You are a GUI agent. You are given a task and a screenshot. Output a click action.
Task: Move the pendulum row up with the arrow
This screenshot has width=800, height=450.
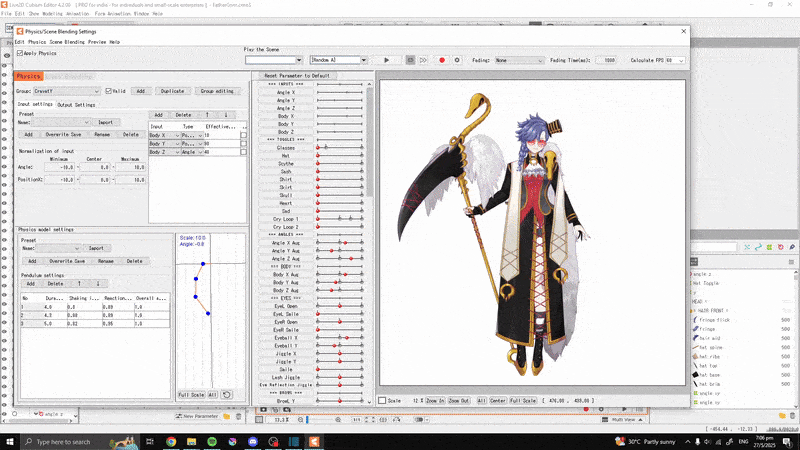tap(79, 284)
